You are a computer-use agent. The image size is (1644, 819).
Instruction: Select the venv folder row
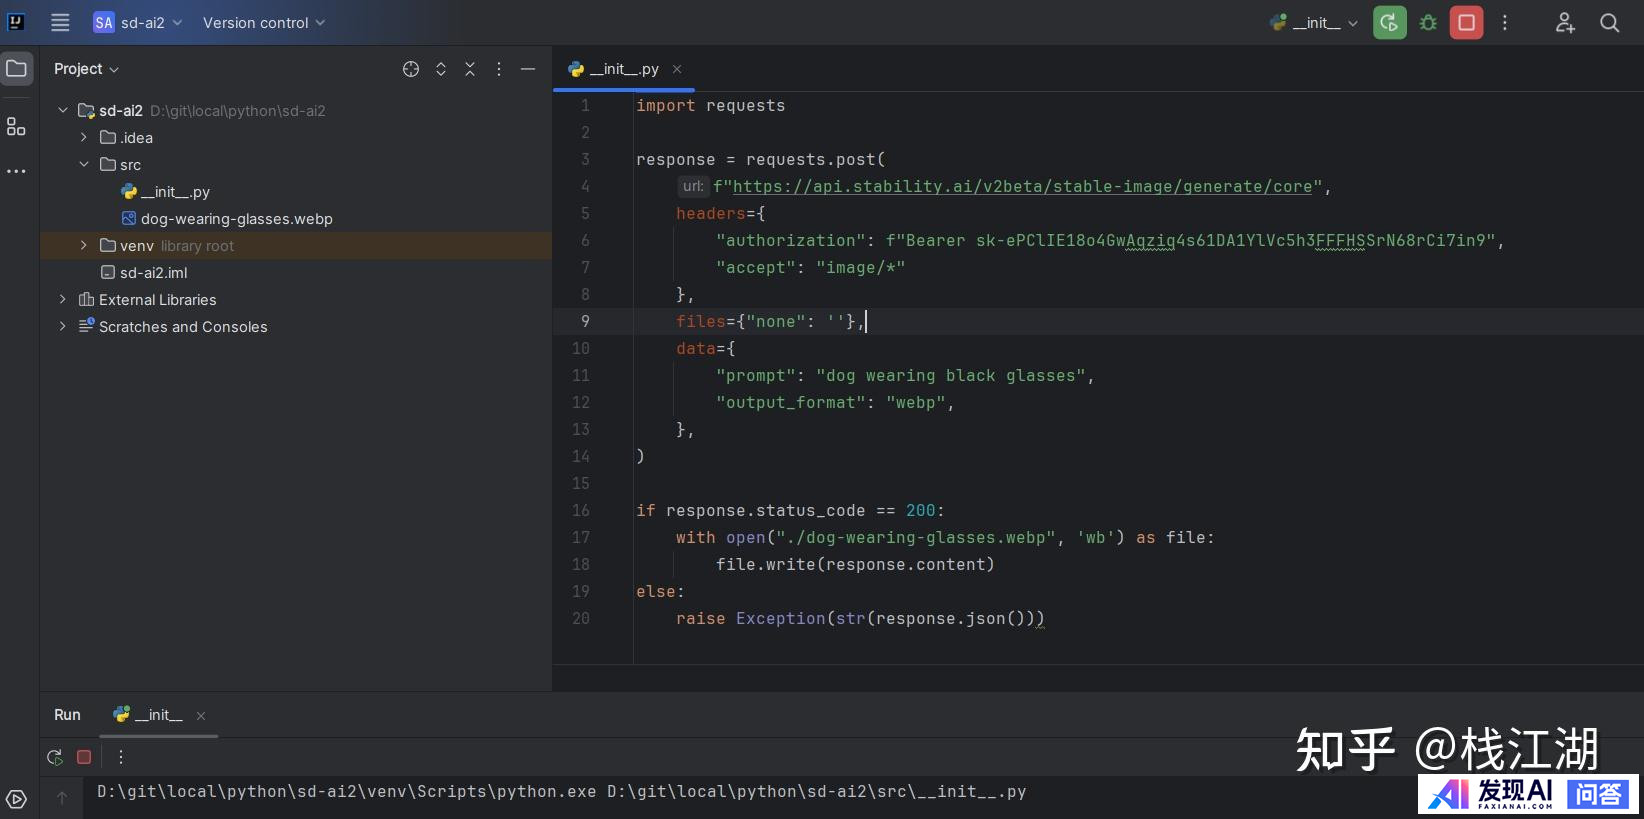[296, 245]
